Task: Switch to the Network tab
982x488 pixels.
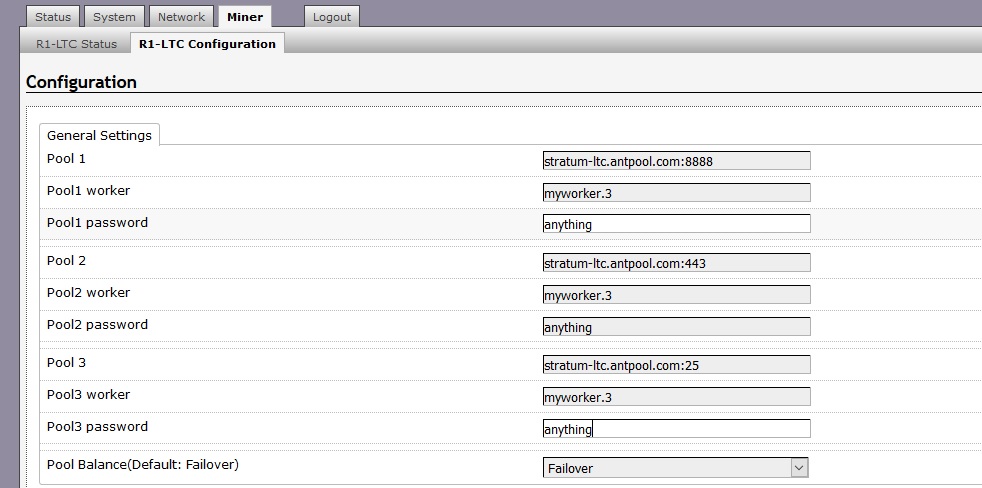Action: (x=181, y=17)
